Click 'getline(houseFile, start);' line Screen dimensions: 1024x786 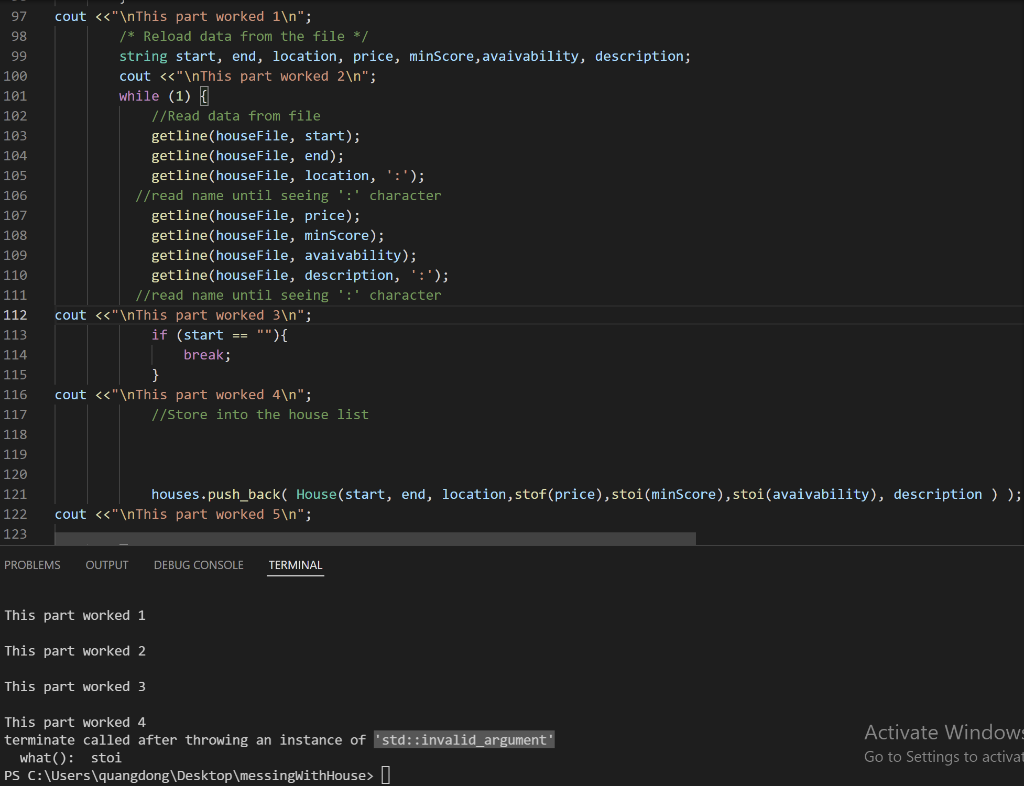pyautogui.click(x=255, y=136)
